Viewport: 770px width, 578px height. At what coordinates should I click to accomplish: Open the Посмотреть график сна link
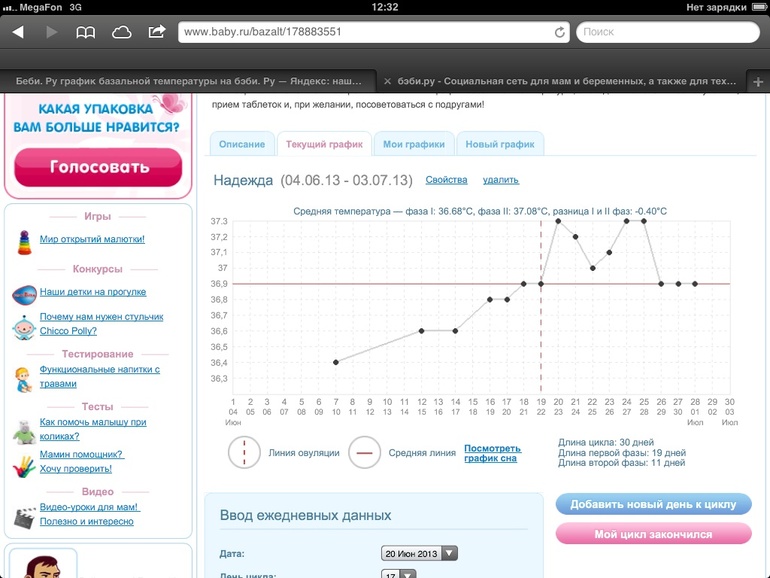pyautogui.click(x=492, y=453)
